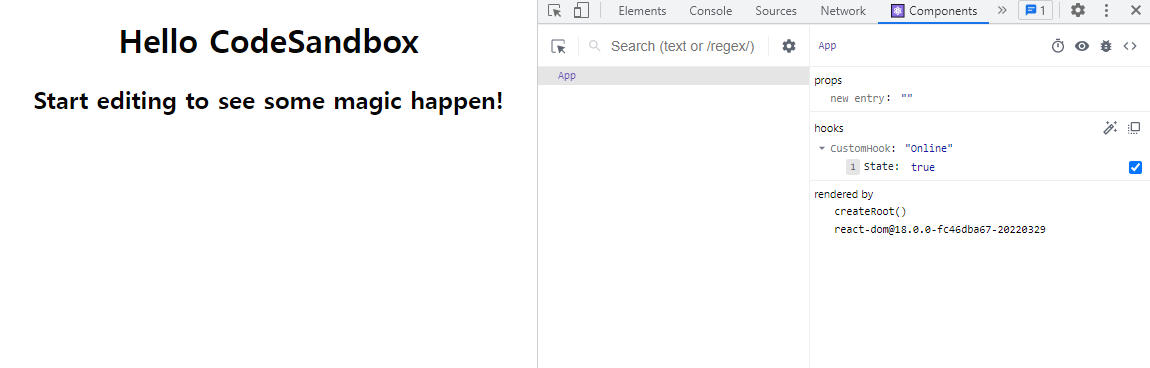Switch to the Console tab
Viewport: 1150px width, 368px height.
click(711, 11)
